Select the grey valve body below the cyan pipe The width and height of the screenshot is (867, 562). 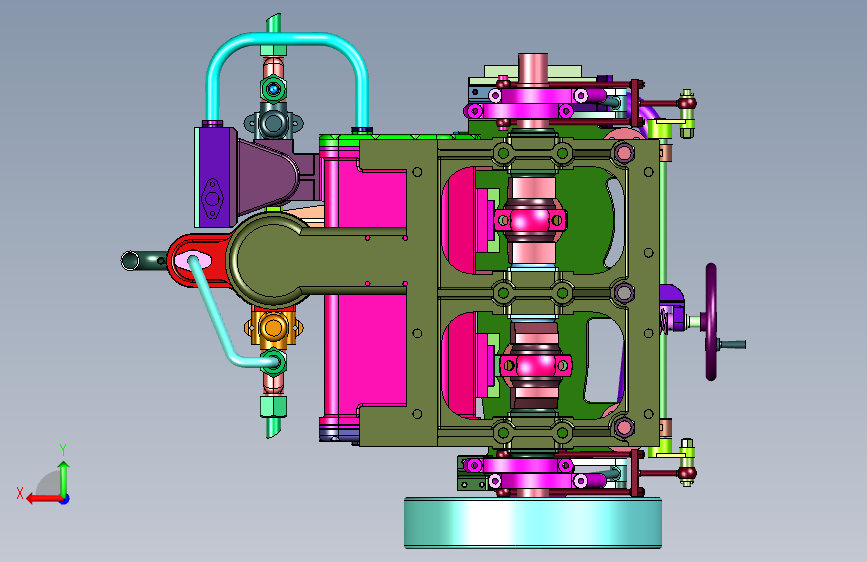(273, 122)
